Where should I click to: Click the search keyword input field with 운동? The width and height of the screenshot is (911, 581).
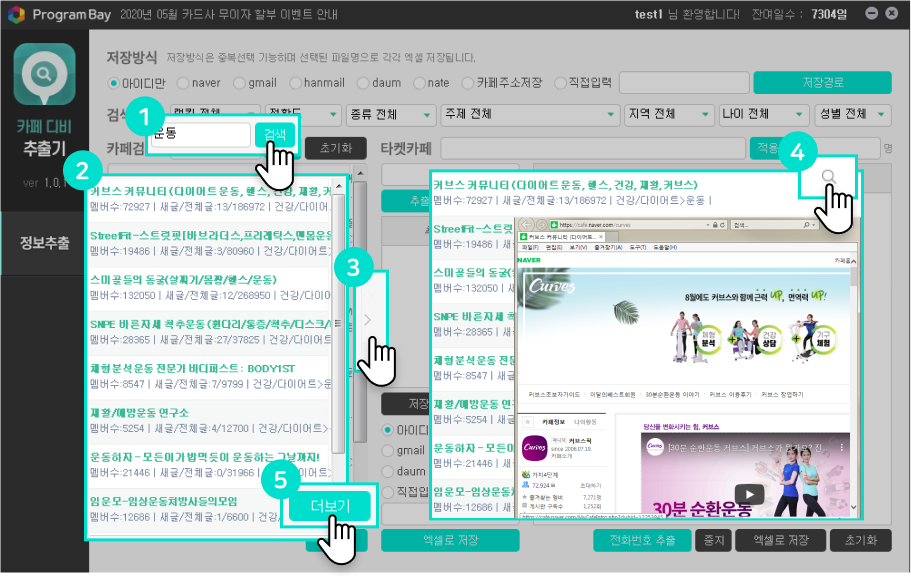[x=200, y=135]
